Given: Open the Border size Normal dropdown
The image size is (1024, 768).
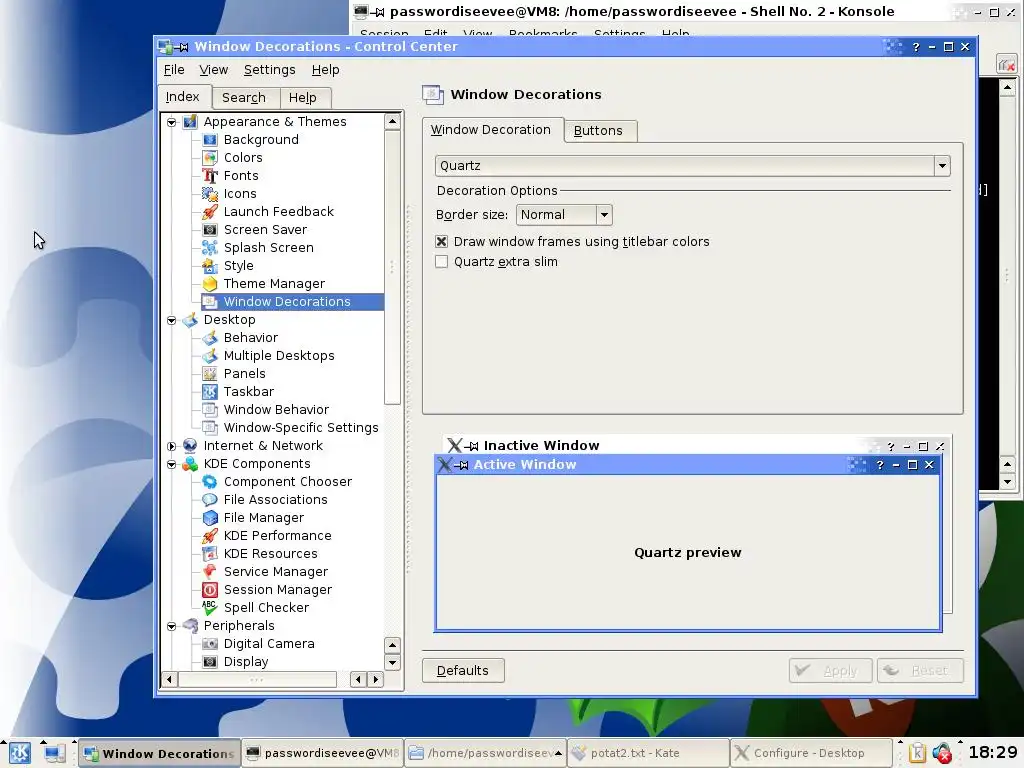Looking at the screenshot, I should [564, 215].
